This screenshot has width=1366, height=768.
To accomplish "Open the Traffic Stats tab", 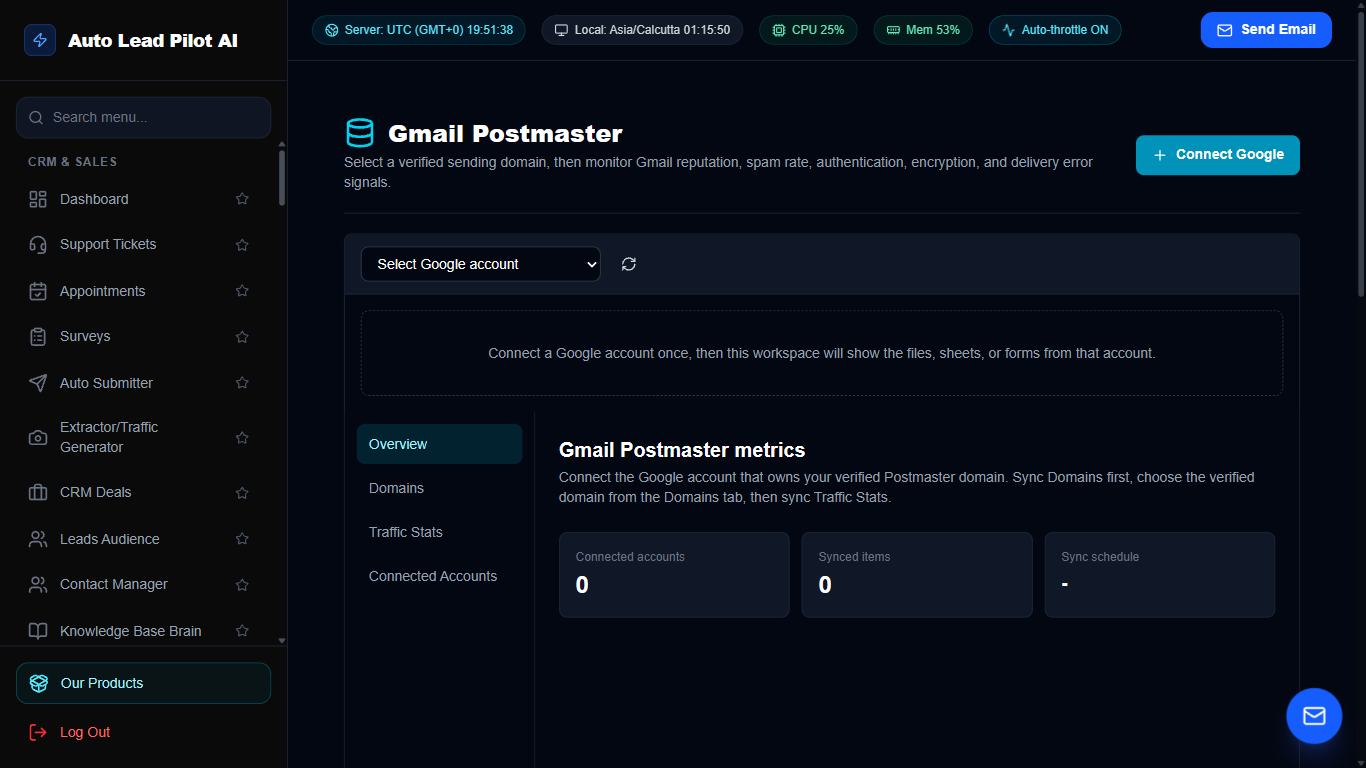I will point(439,532).
